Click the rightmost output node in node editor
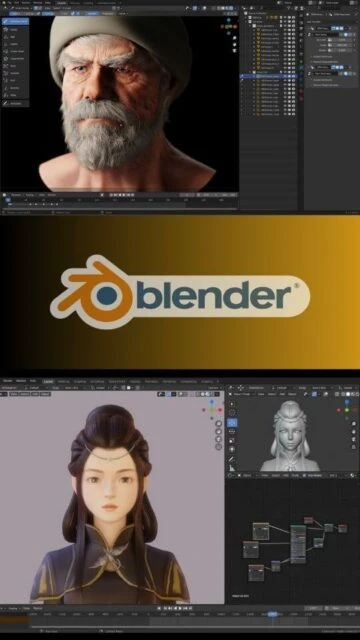360x640 pixels. point(342,528)
